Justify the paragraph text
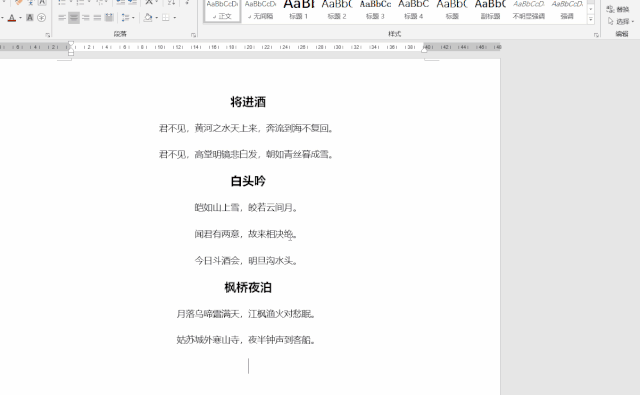Screen dimensions: 640x395 [97, 18]
